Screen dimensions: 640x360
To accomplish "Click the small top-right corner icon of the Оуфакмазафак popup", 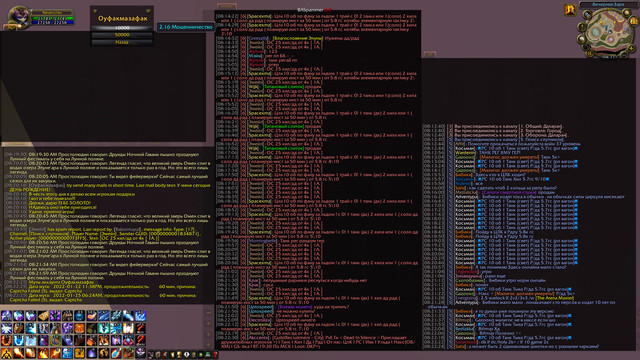I will (148, 11).
